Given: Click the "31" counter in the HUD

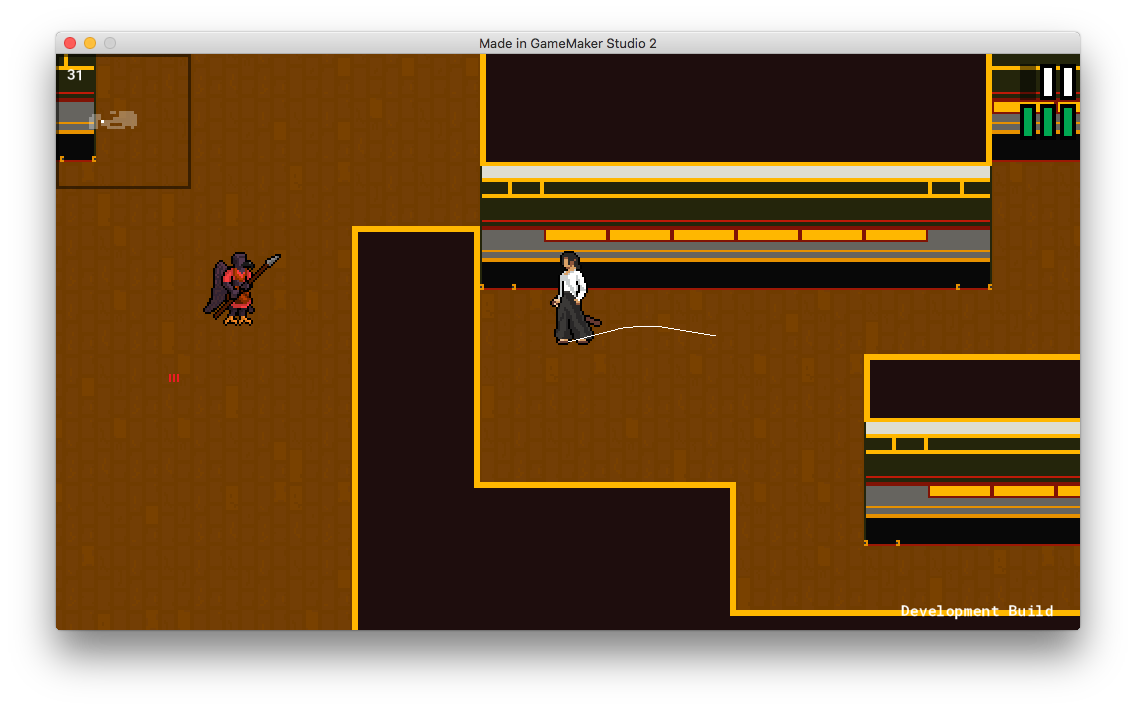Looking at the screenshot, I should [x=75, y=75].
